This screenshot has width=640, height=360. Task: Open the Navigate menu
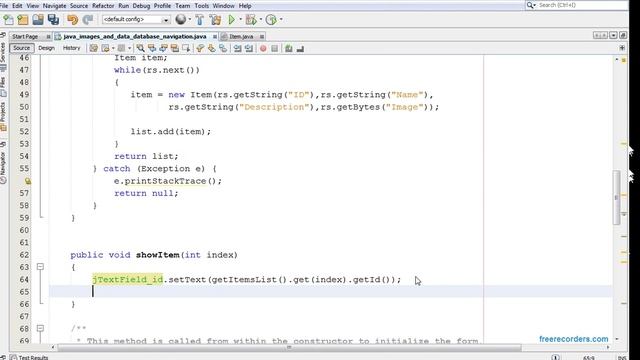pyautogui.click(x=54, y=6)
